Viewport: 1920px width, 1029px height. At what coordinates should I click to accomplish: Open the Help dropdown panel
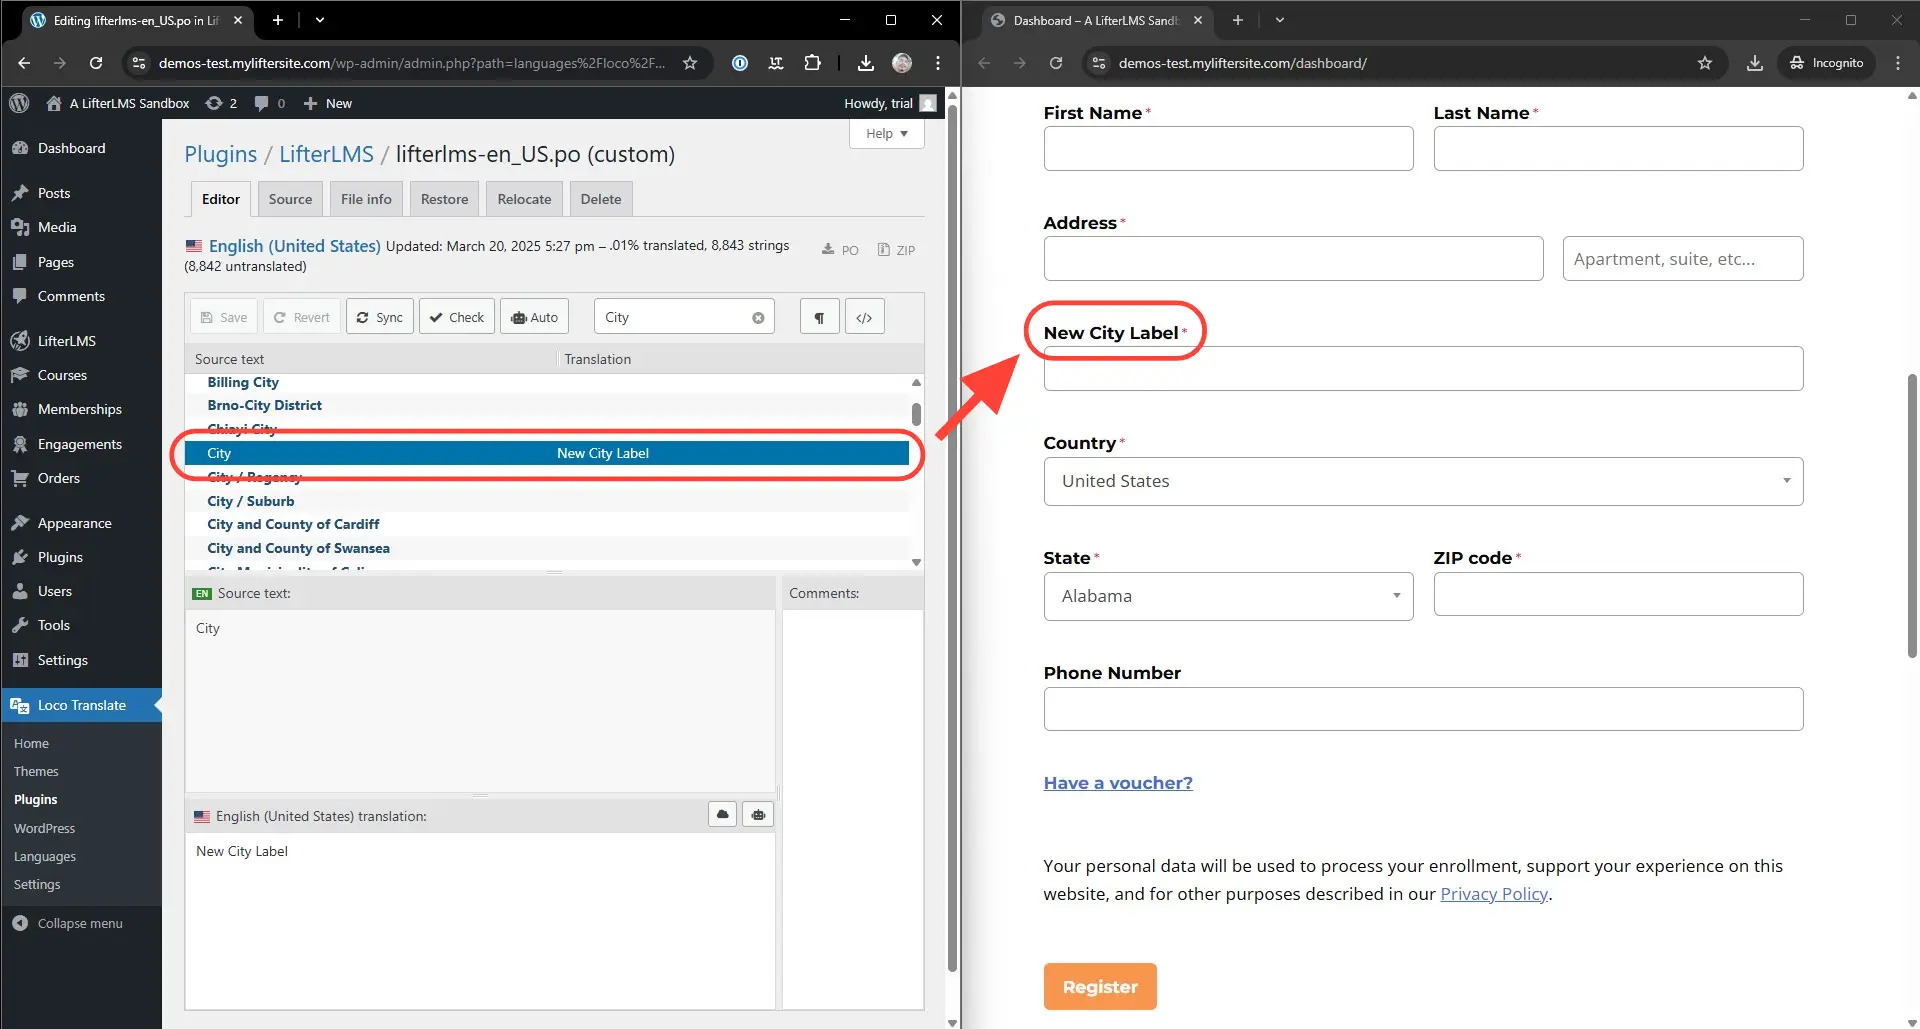coord(886,134)
